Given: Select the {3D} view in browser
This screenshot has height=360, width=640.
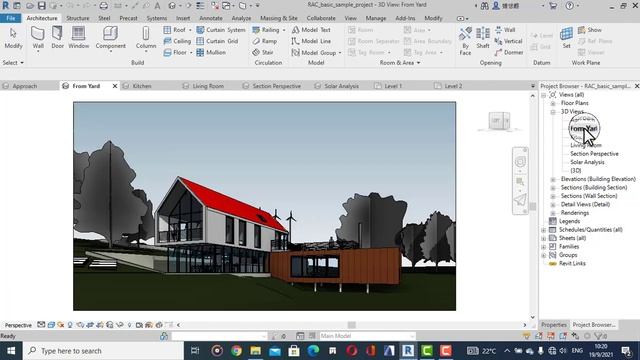Looking at the screenshot, I should pyautogui.click(x=576, y=171).
